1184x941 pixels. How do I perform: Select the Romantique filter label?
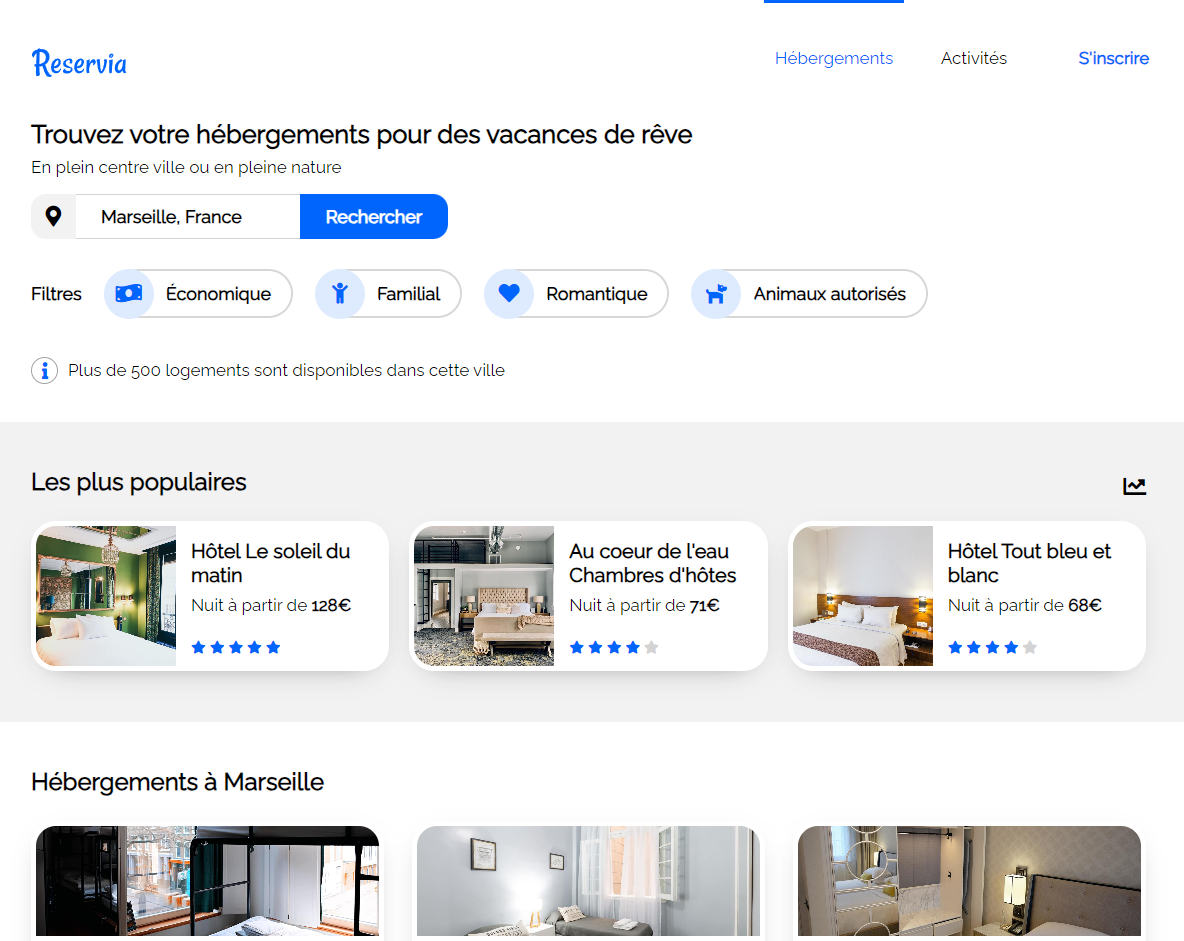point(596,294)
